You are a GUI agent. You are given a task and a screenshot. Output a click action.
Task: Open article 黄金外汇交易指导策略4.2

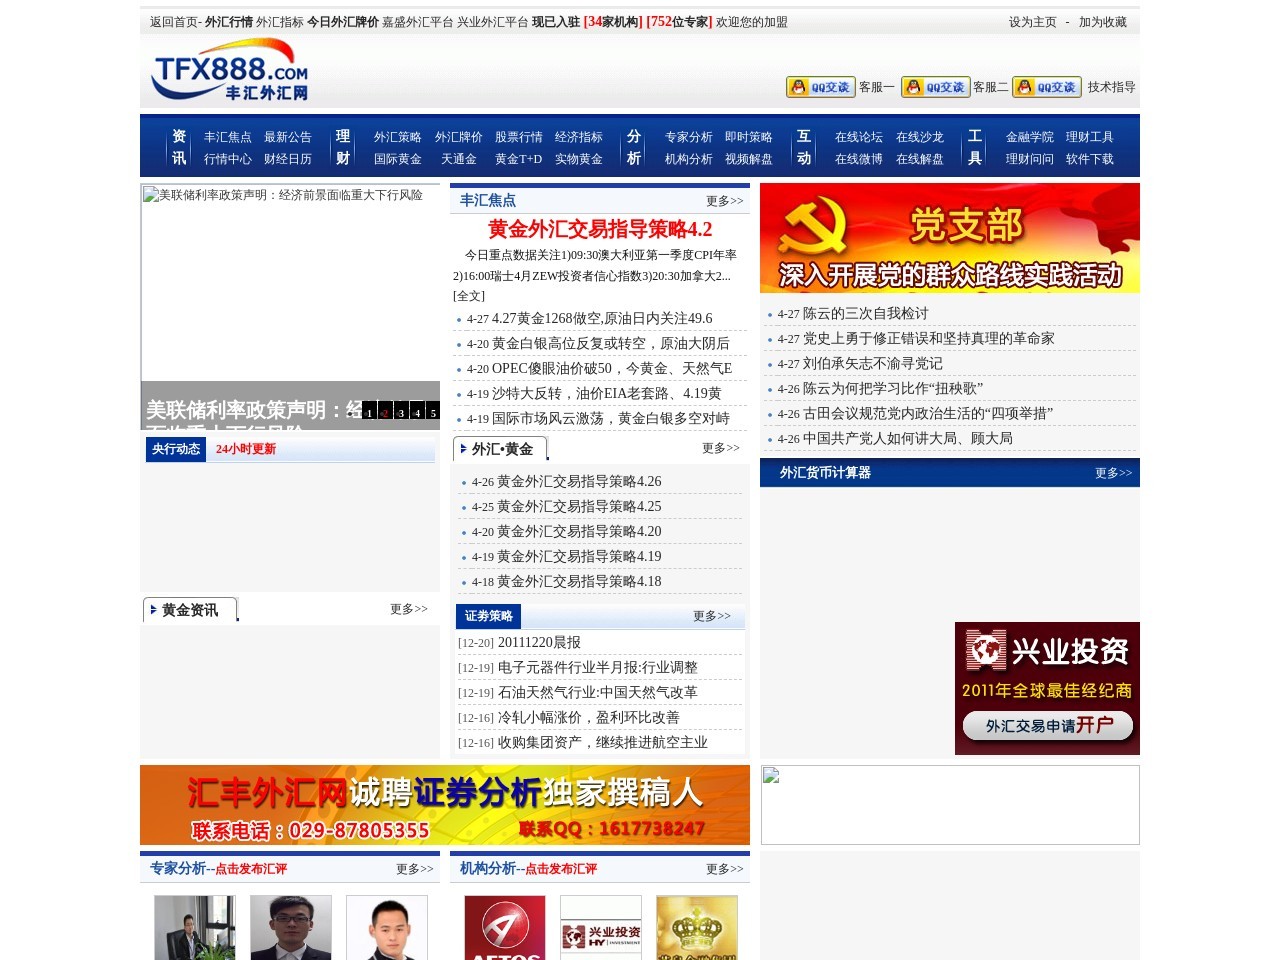(x=599, y=229)
